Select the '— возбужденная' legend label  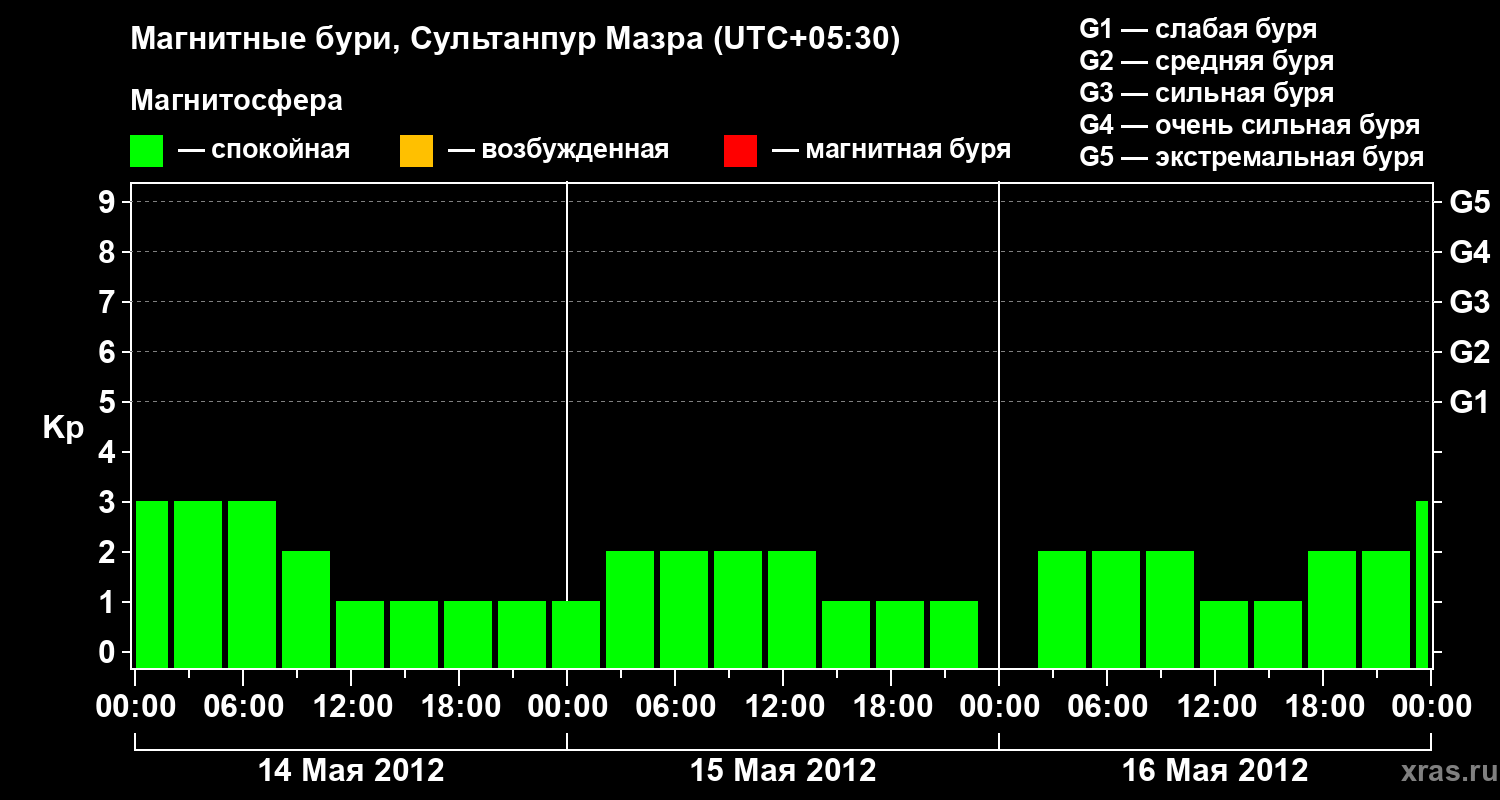tap(559, 151)
